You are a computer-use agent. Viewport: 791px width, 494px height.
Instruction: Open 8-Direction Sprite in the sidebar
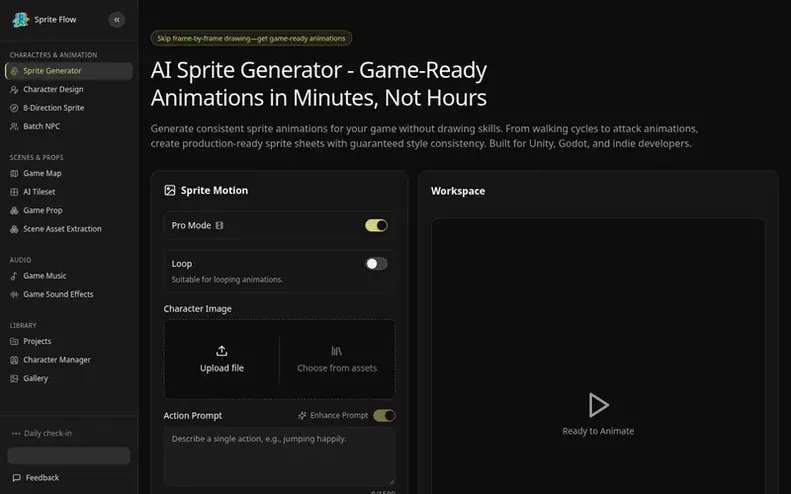point(69,108)
